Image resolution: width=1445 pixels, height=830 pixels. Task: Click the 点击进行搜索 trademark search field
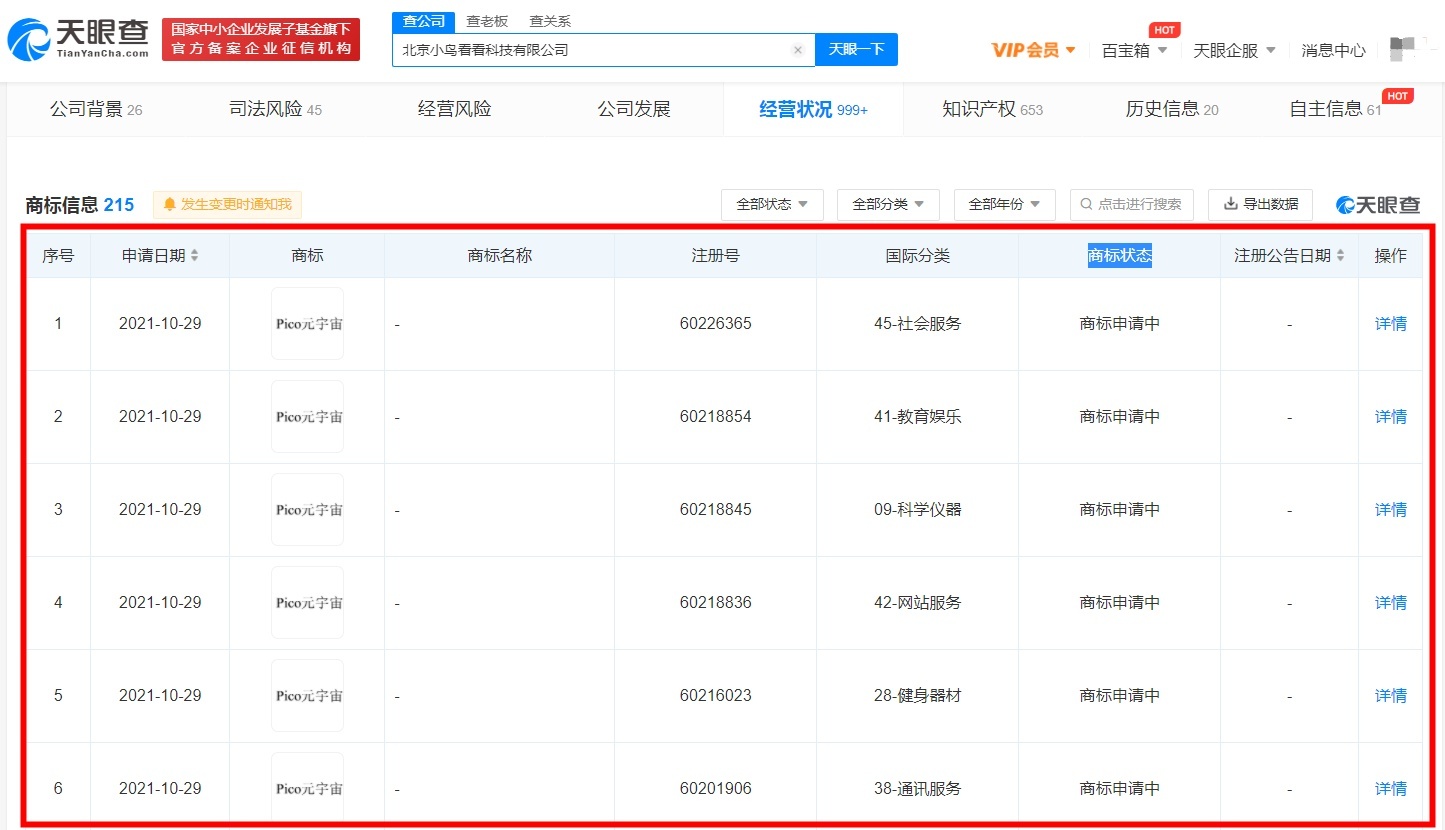(1131, 204)
